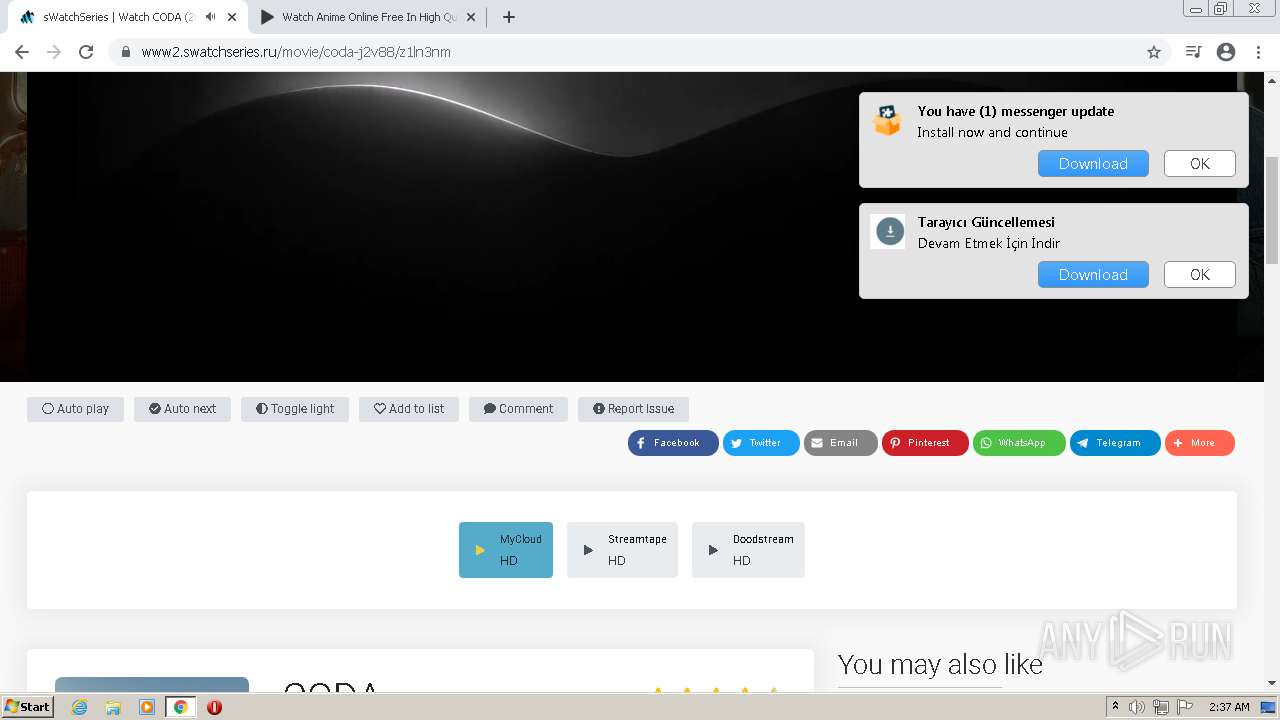
Task: Open Chrome from taskbar
Action: click(180, 707)
